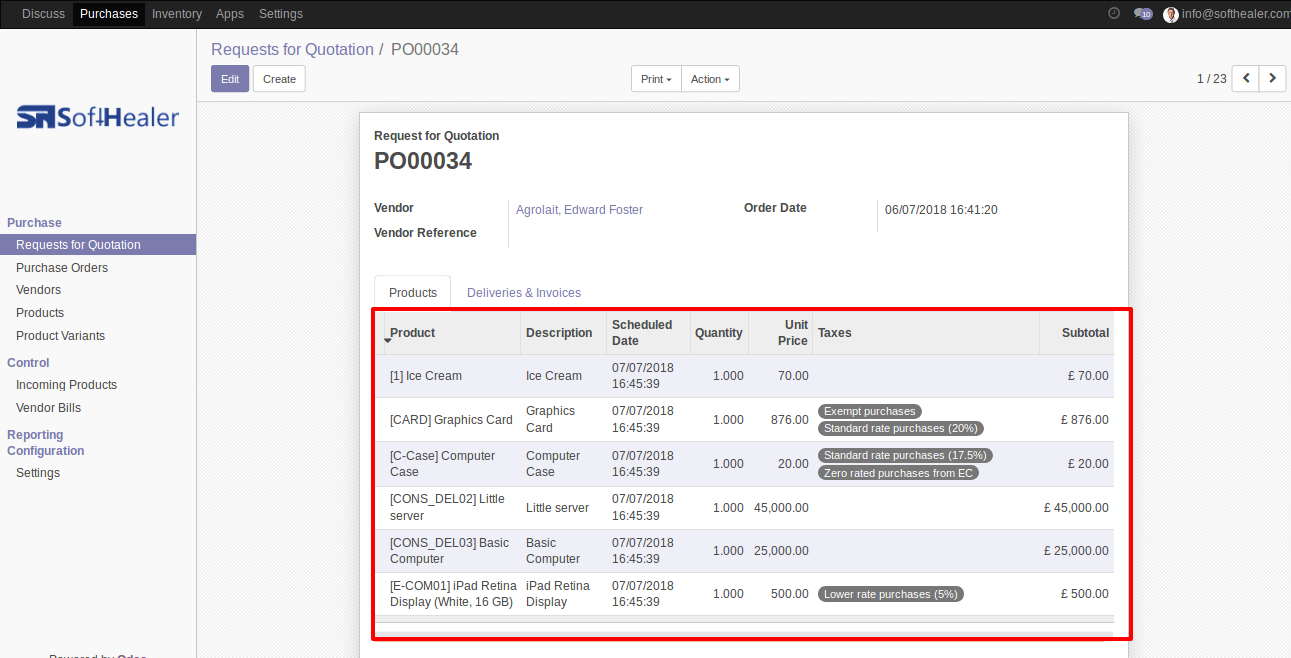Select the [C-Case] Computer Case product cell
This screenshot has width=1291, height=658.
451,464
